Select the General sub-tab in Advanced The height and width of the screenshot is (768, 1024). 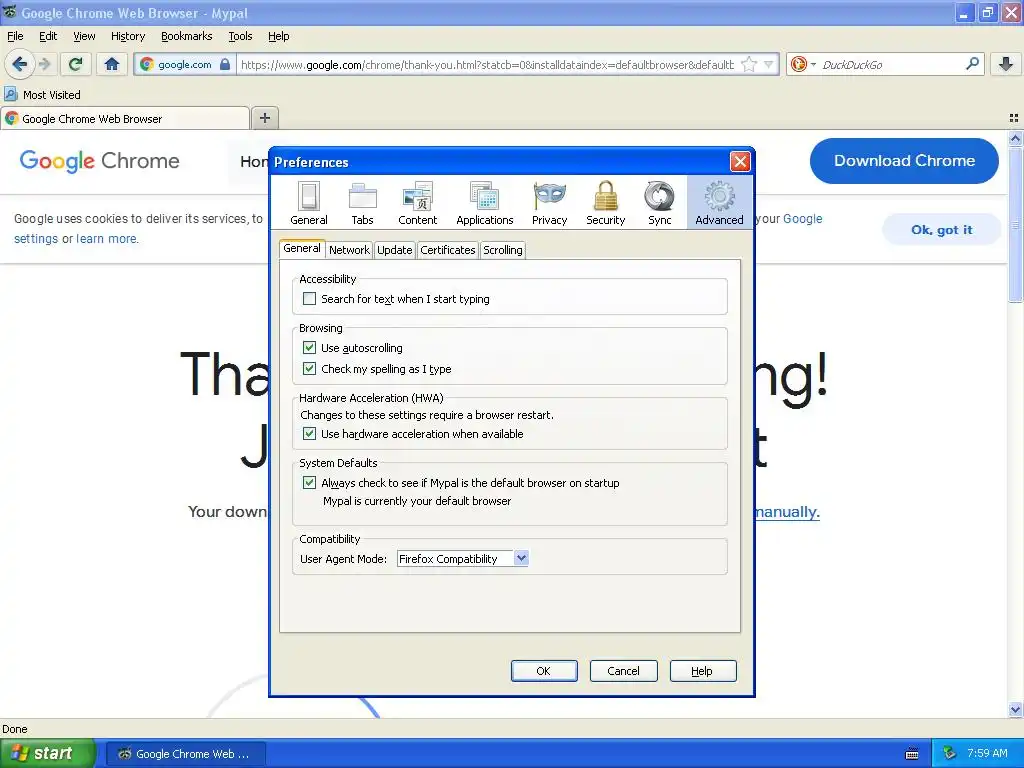tap(302, 248)
